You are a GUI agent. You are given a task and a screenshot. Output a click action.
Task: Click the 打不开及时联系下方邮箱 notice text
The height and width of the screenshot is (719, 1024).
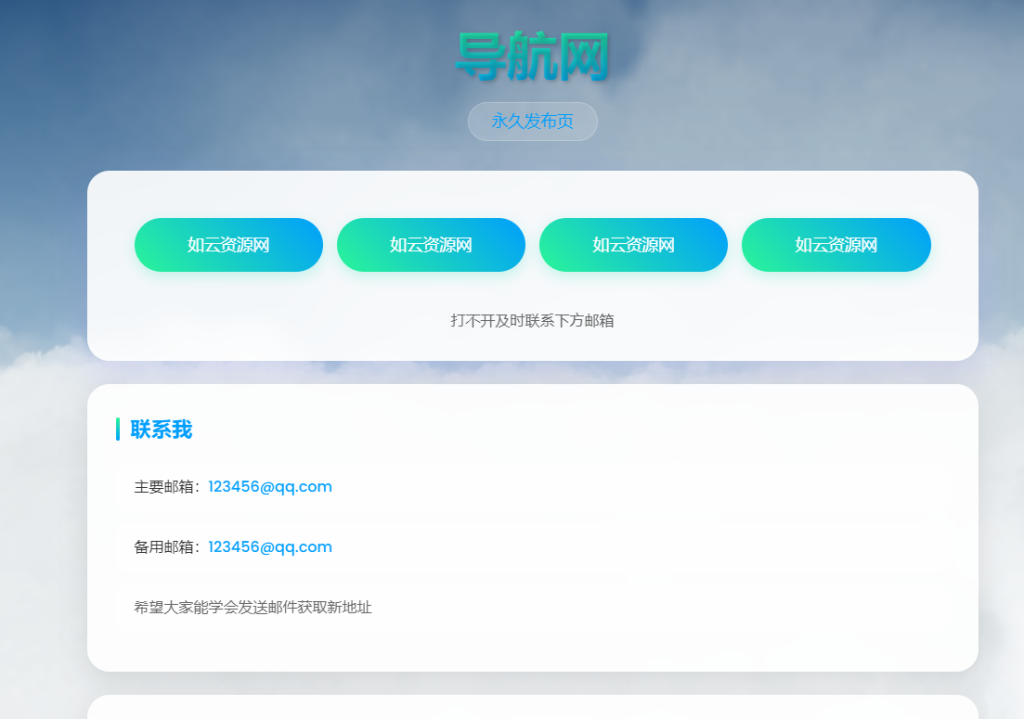531,320
